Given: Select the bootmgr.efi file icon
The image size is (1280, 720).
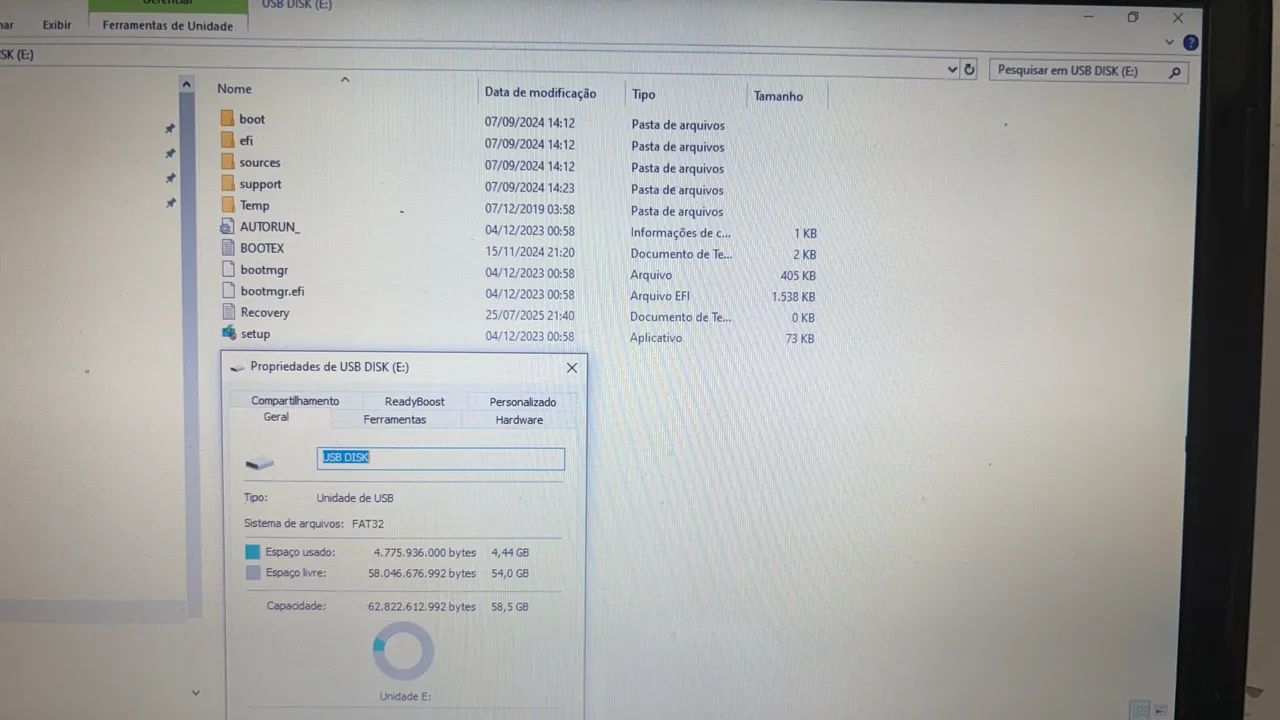Looking at the screenshot, I should [227, 291].
